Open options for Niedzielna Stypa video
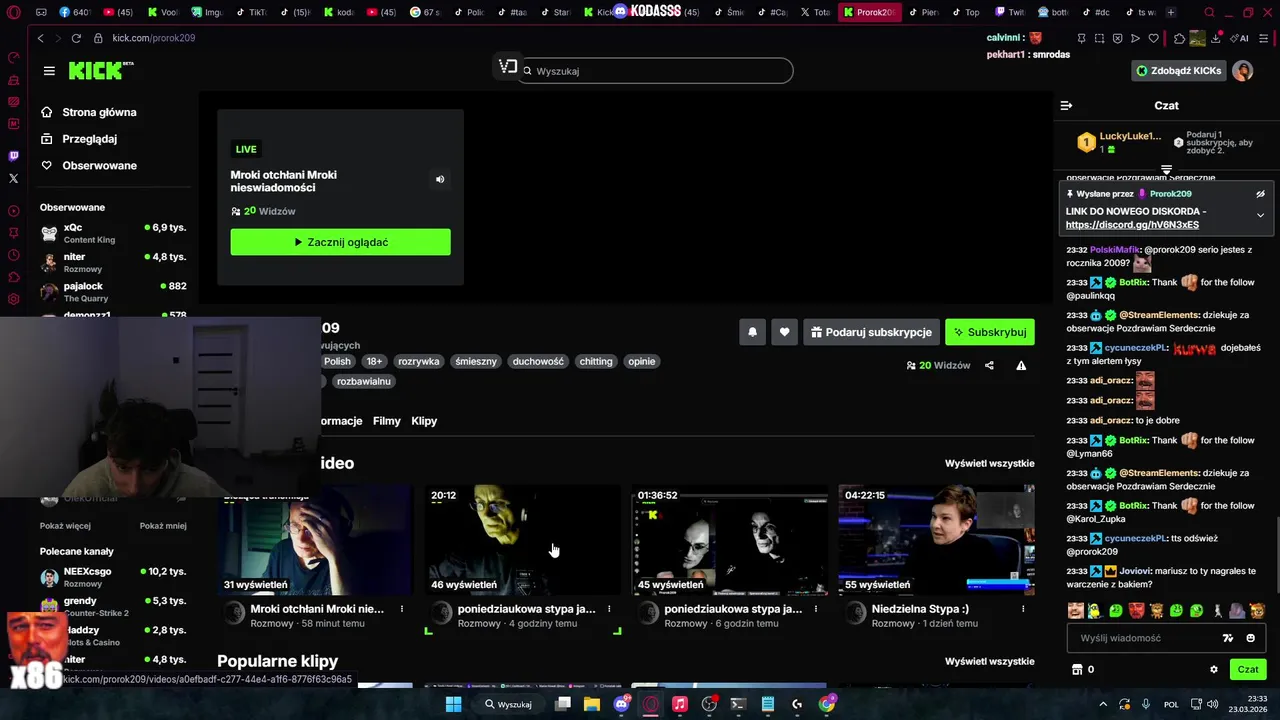The image size is (1280, 720). (1023, 608)
